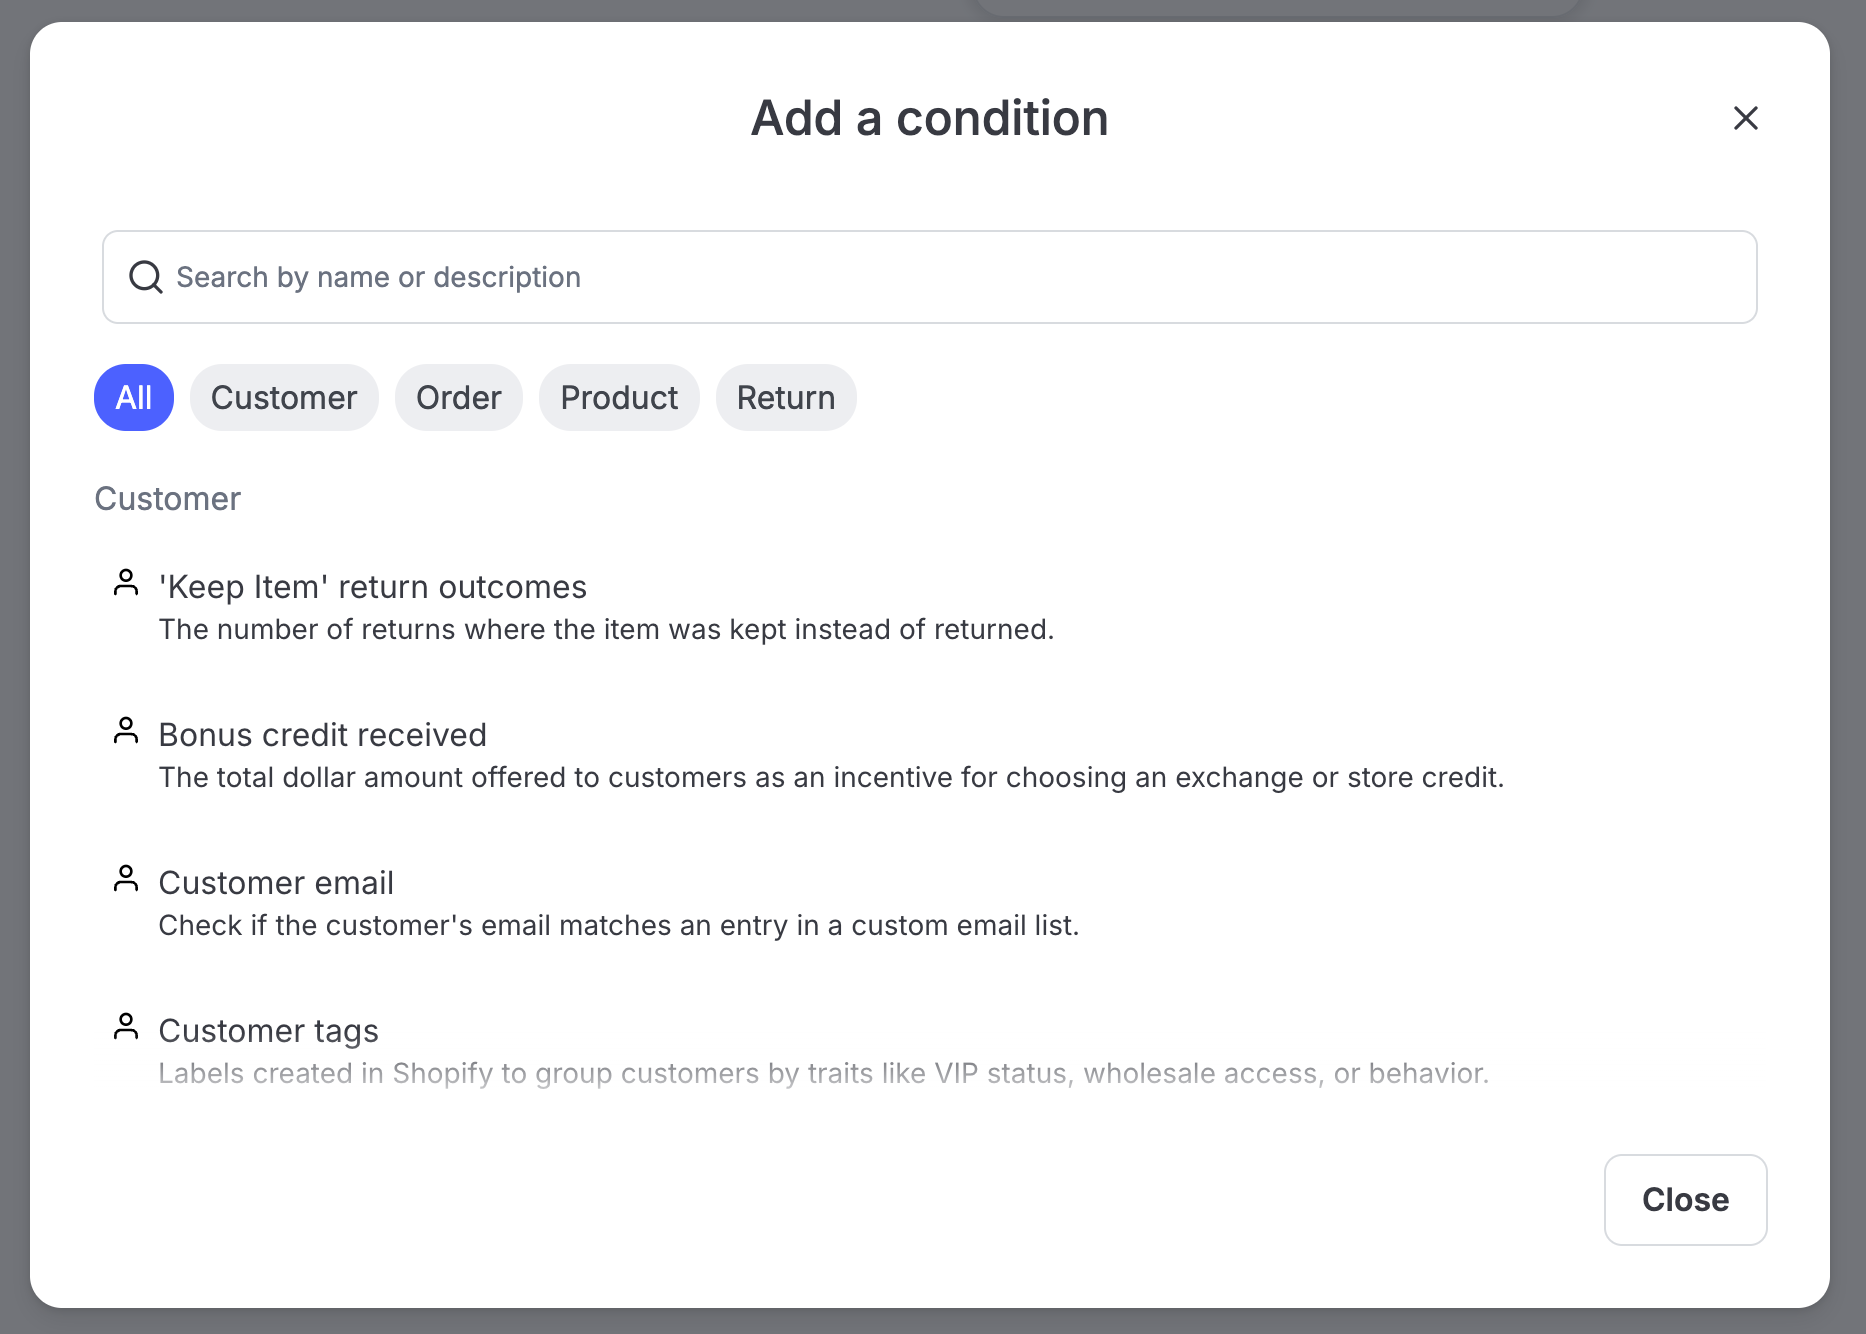Choose the 'Keep Item' return outcomes condition

coord(373,587)
